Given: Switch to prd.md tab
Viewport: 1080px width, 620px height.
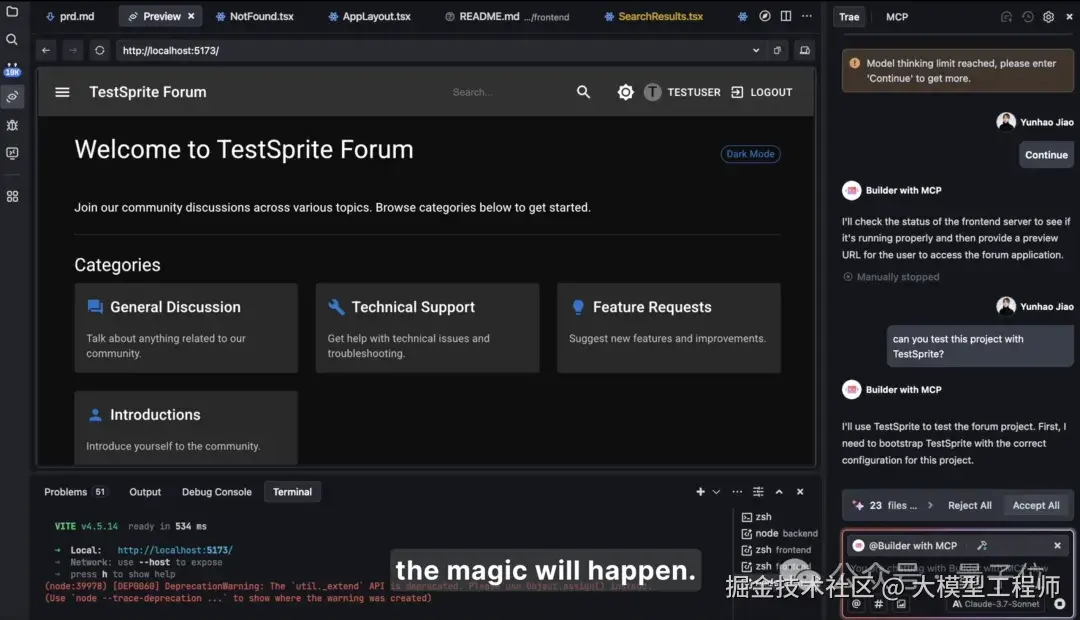Looking at the screenshot, I should coord(70,16).
